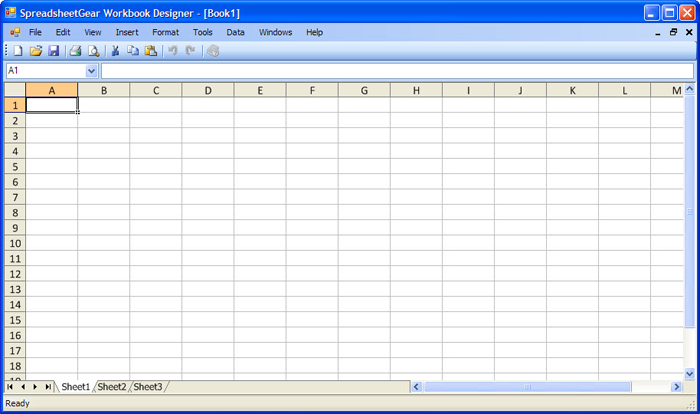Select column D header
Image resolution: width=700 pixels, height=414 pixels.
(208, 90)
